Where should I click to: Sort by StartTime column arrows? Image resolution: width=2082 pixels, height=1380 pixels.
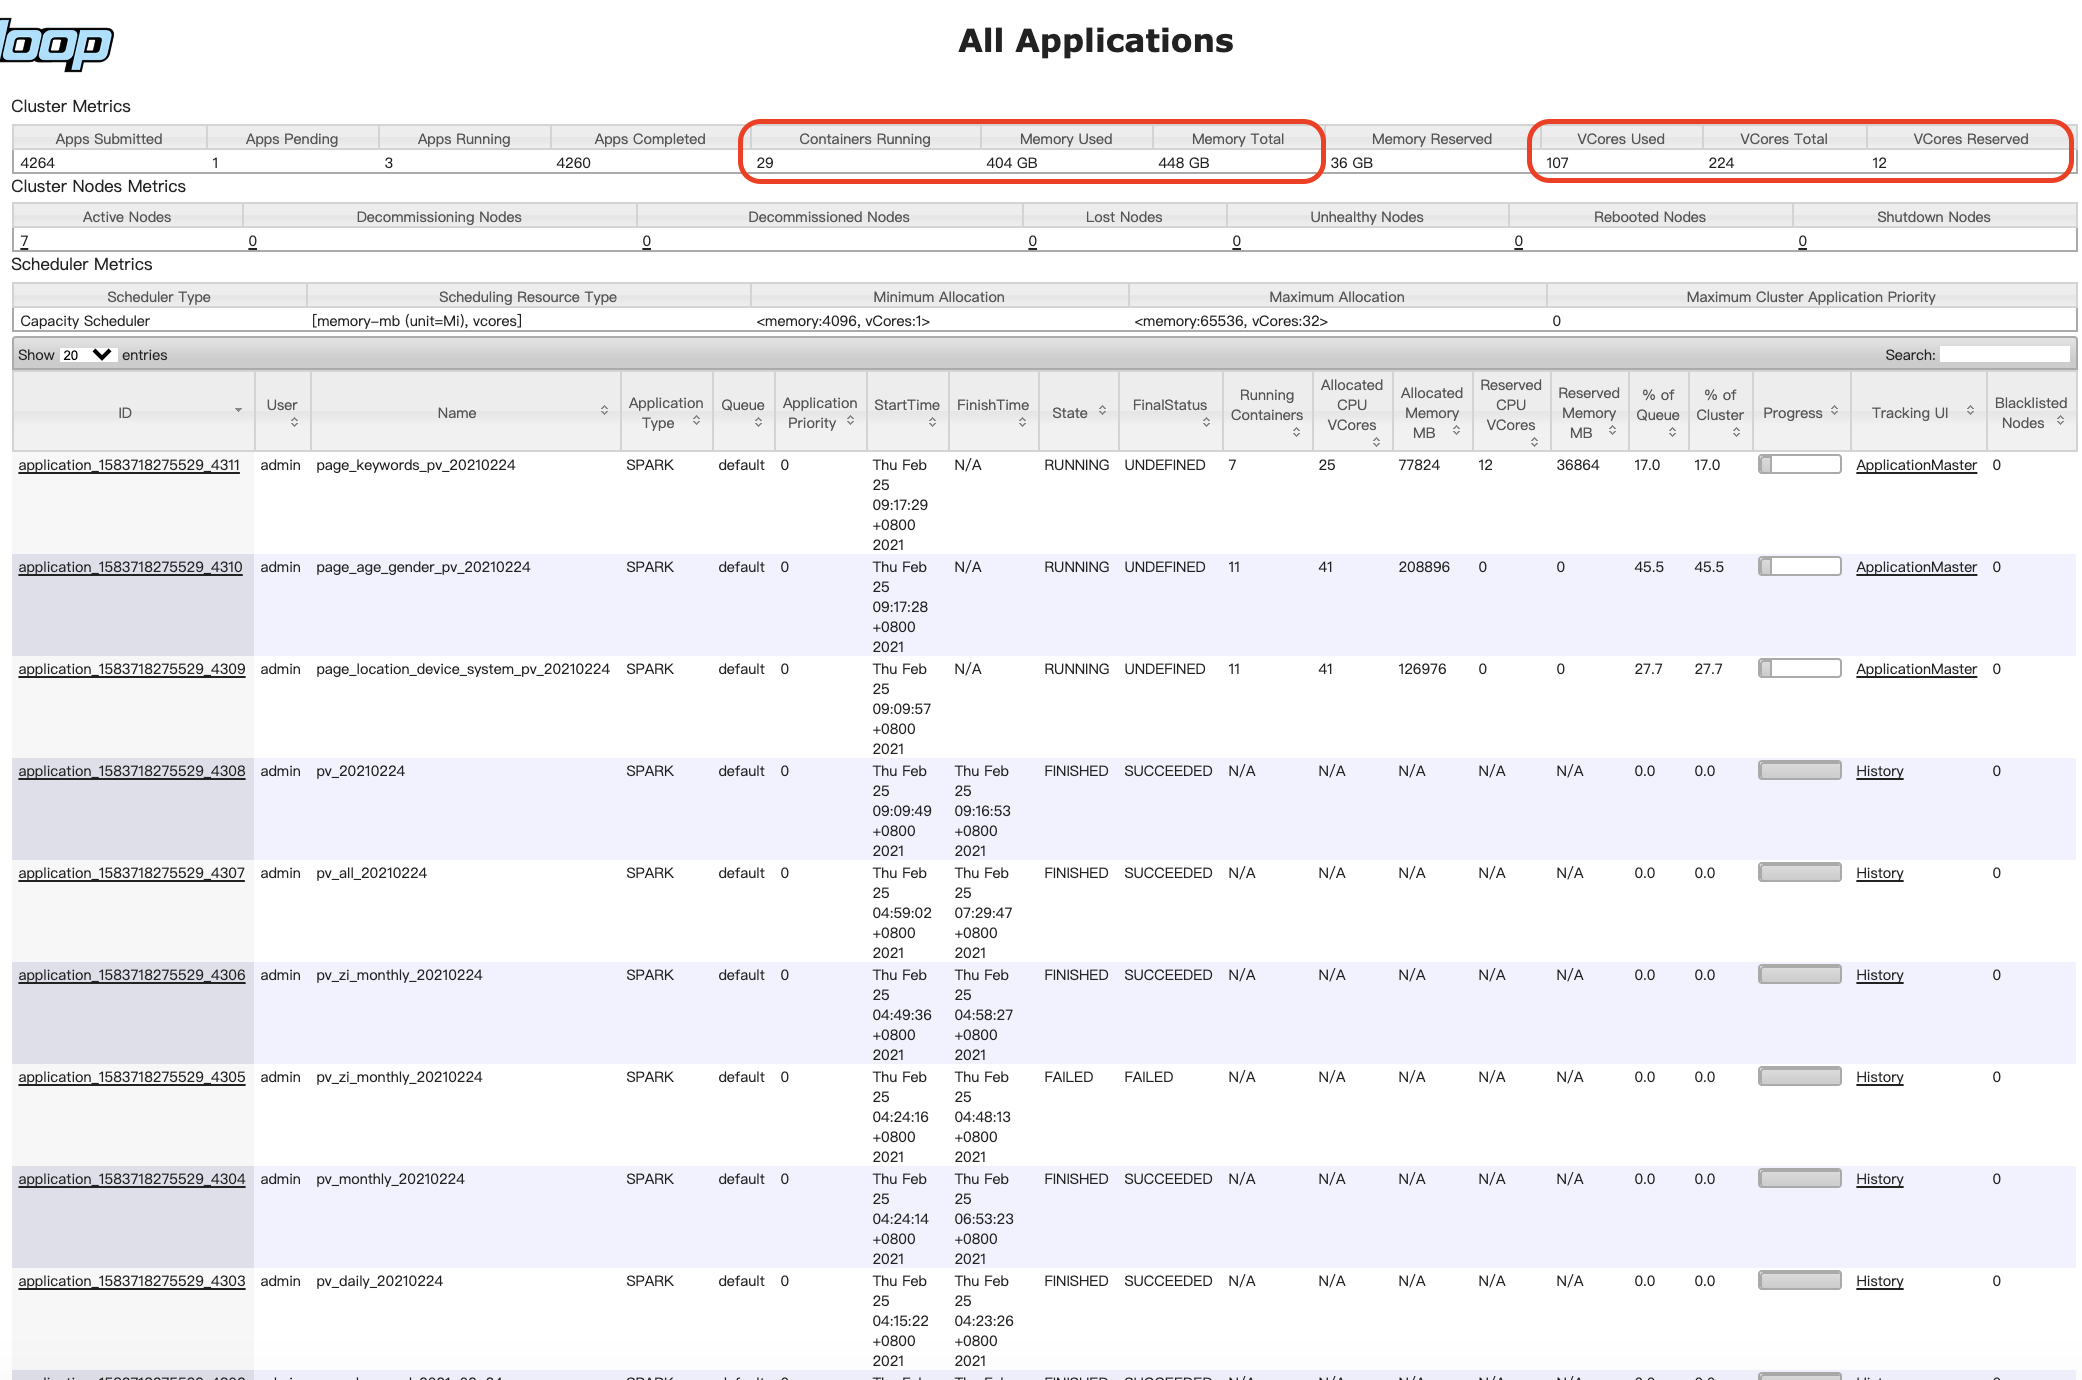point(932,423)
